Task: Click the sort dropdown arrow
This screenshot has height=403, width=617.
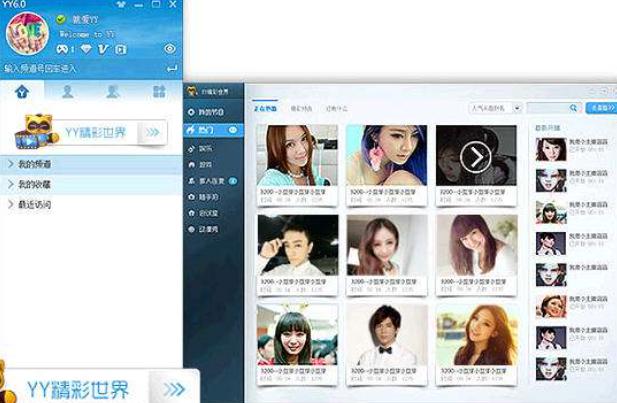Action: click(517, 108)
